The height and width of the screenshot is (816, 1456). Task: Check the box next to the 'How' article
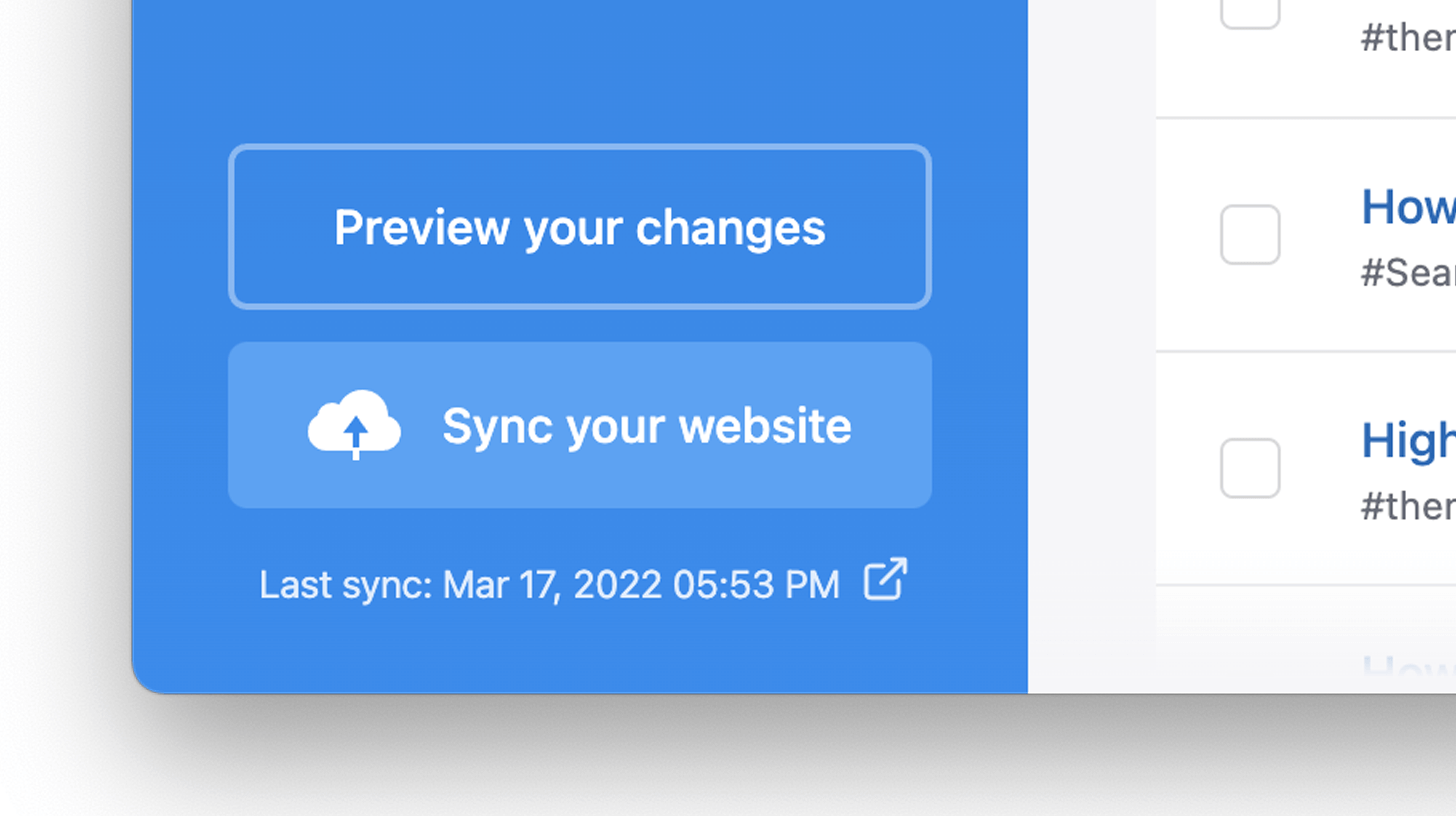tap(1249, 233)
